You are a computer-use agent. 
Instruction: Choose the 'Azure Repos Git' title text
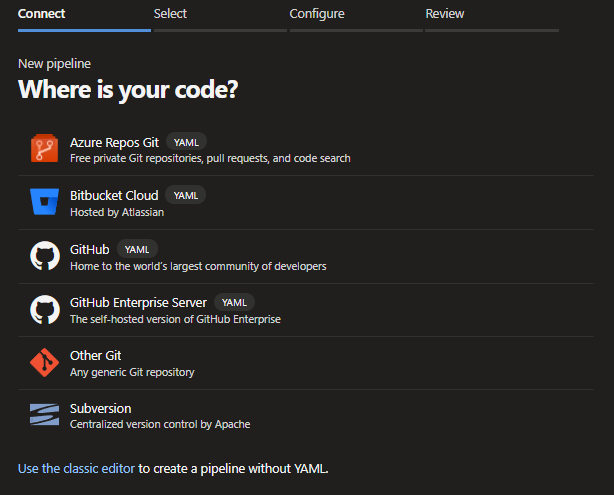[x=114, y=142]
